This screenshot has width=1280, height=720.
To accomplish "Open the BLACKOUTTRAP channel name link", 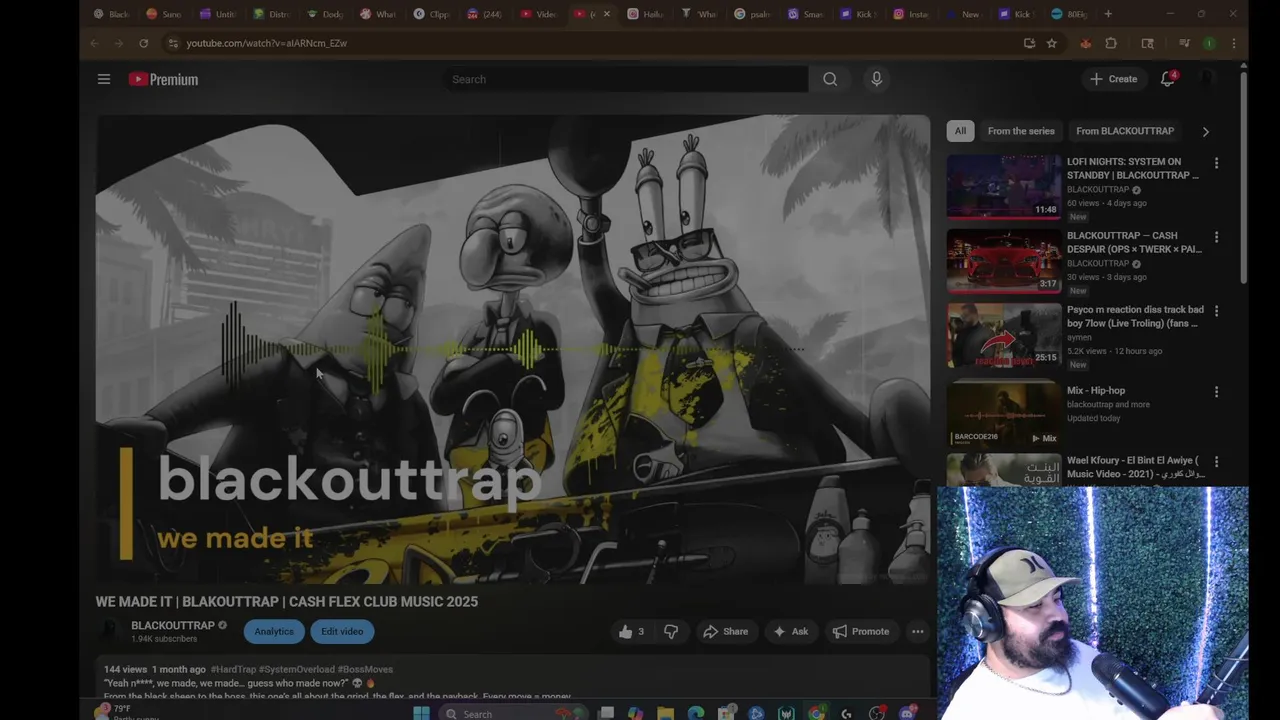I will pos(173,625).
